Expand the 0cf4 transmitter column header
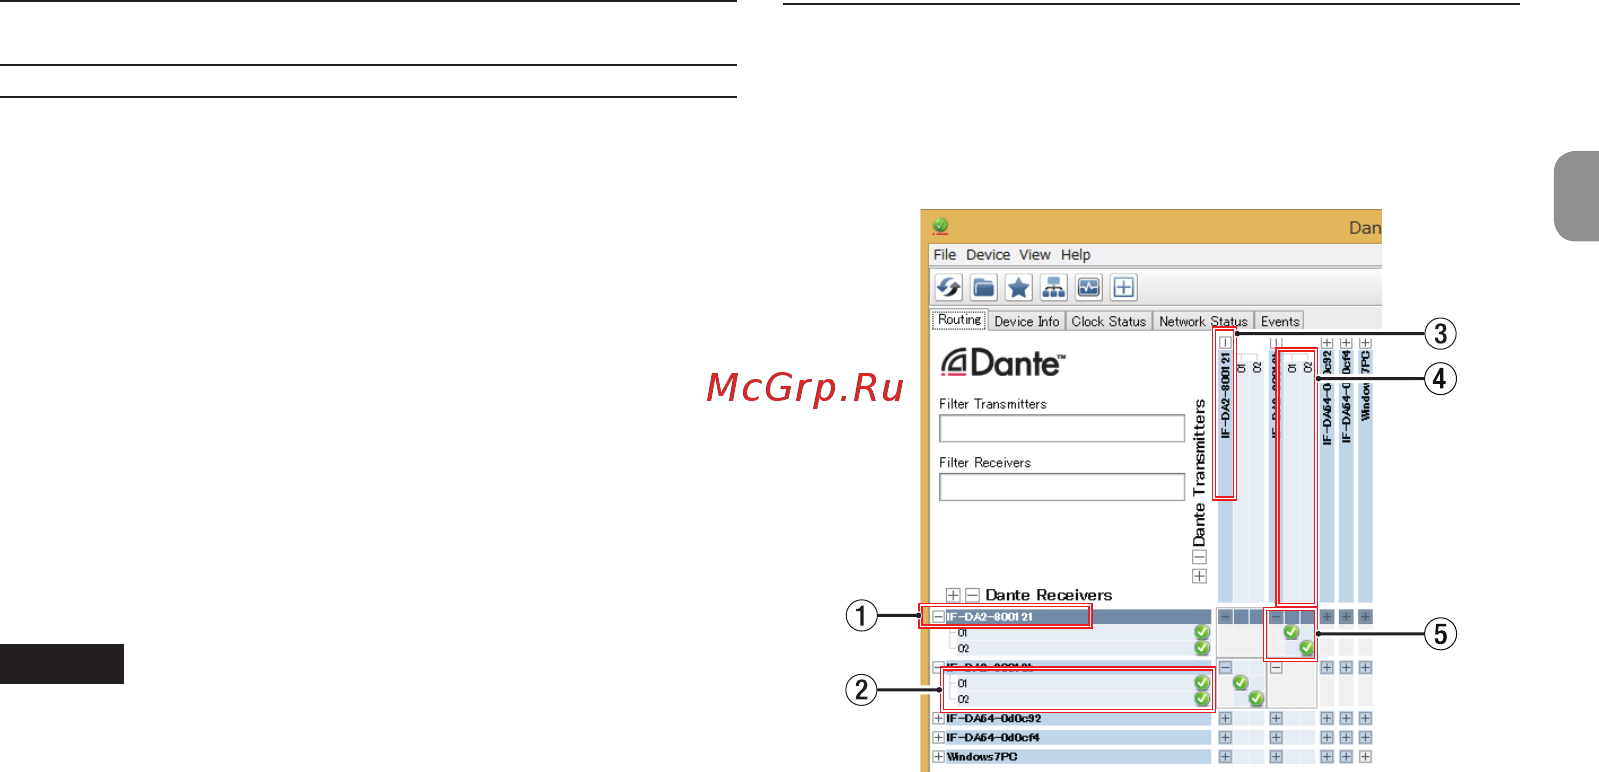Viewport: 1599px width, 772px height. pos(1346,343)
